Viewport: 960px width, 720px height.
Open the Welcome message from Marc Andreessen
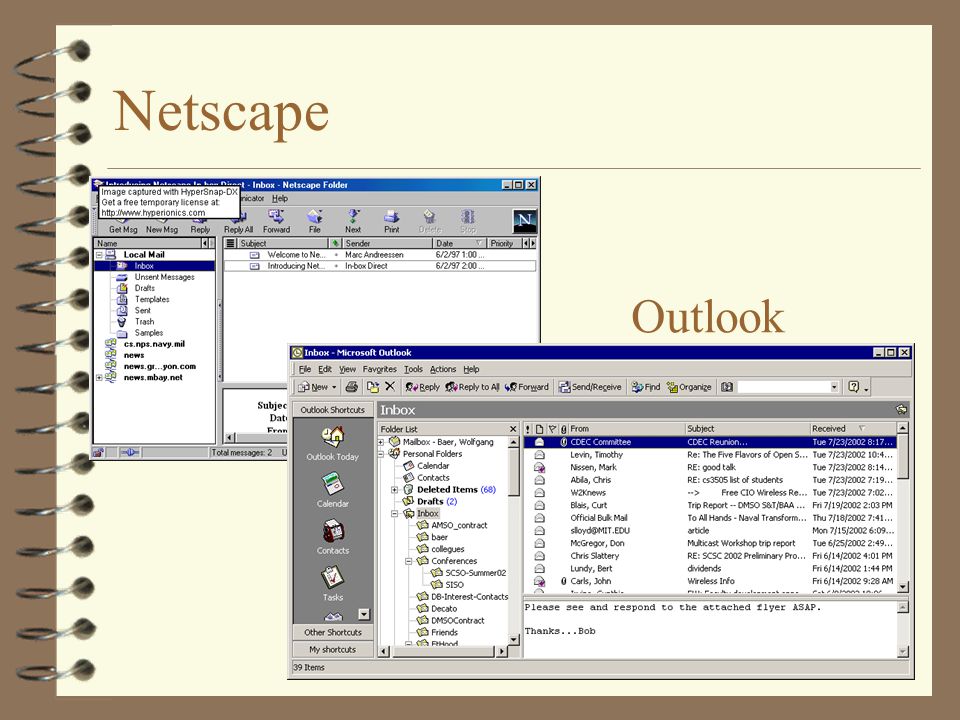tap(380, 255)
